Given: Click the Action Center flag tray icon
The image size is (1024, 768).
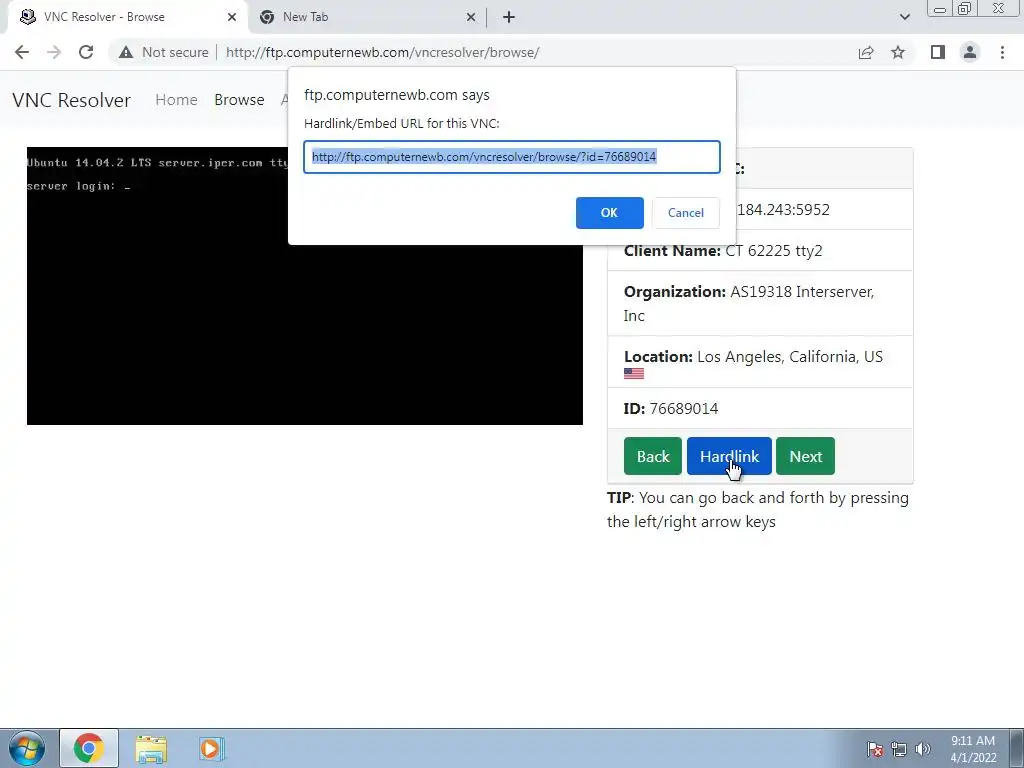Looking at the screenshot, I should 875,749.
